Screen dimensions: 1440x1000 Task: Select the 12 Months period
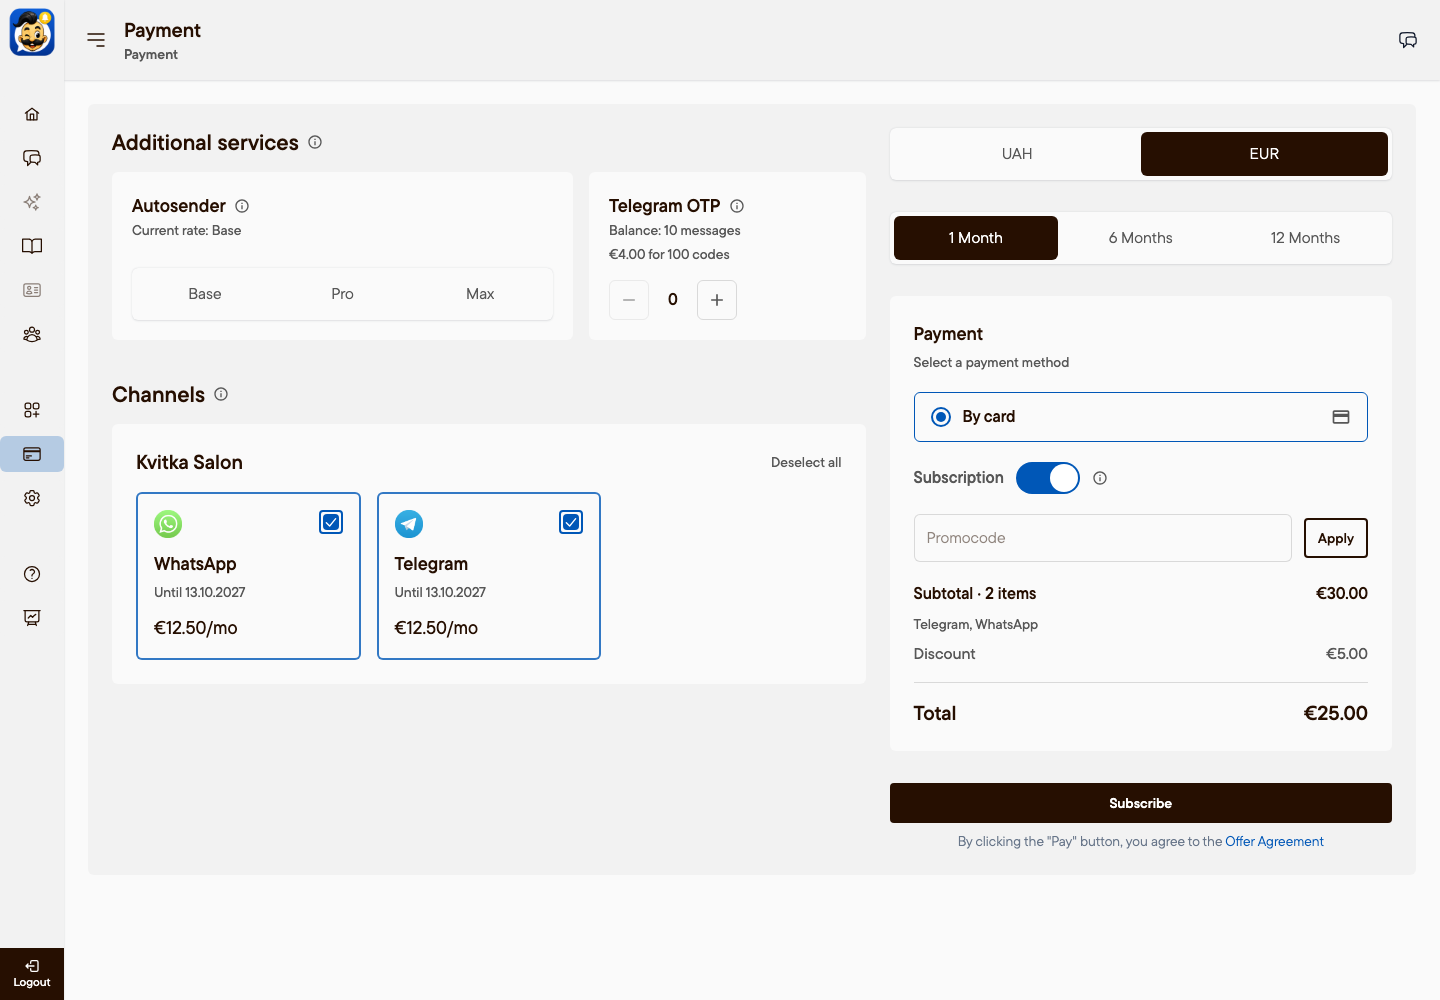(x=1305, y=238)
